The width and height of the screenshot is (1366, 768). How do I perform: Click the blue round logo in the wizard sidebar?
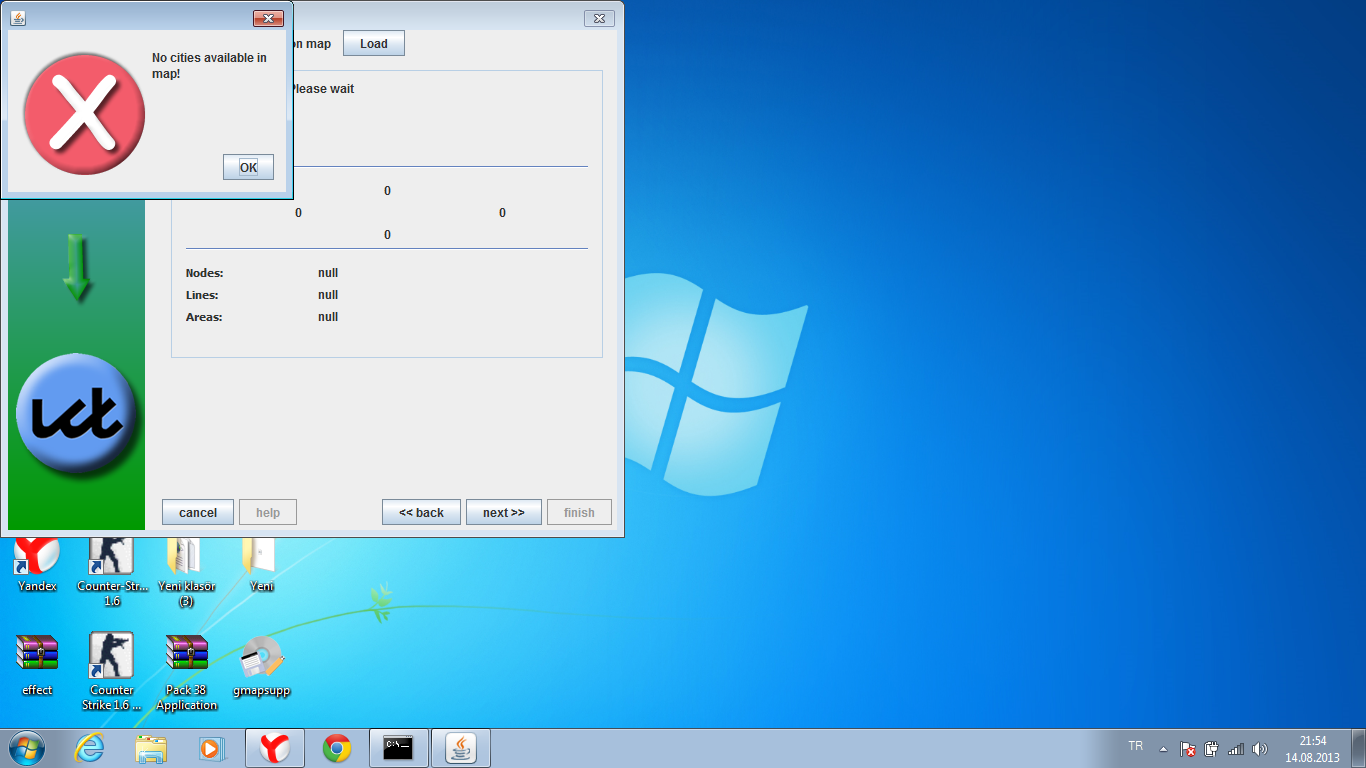(x=76, y=414)
